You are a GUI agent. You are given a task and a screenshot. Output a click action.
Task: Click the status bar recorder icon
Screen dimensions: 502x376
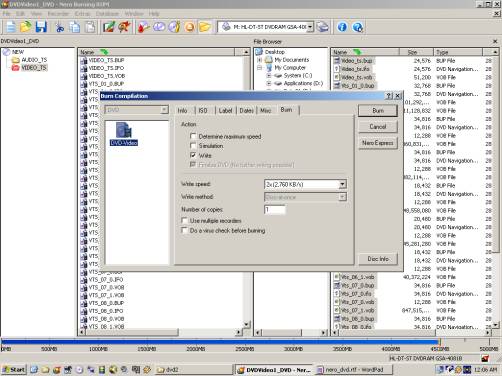tap(485, 358)
